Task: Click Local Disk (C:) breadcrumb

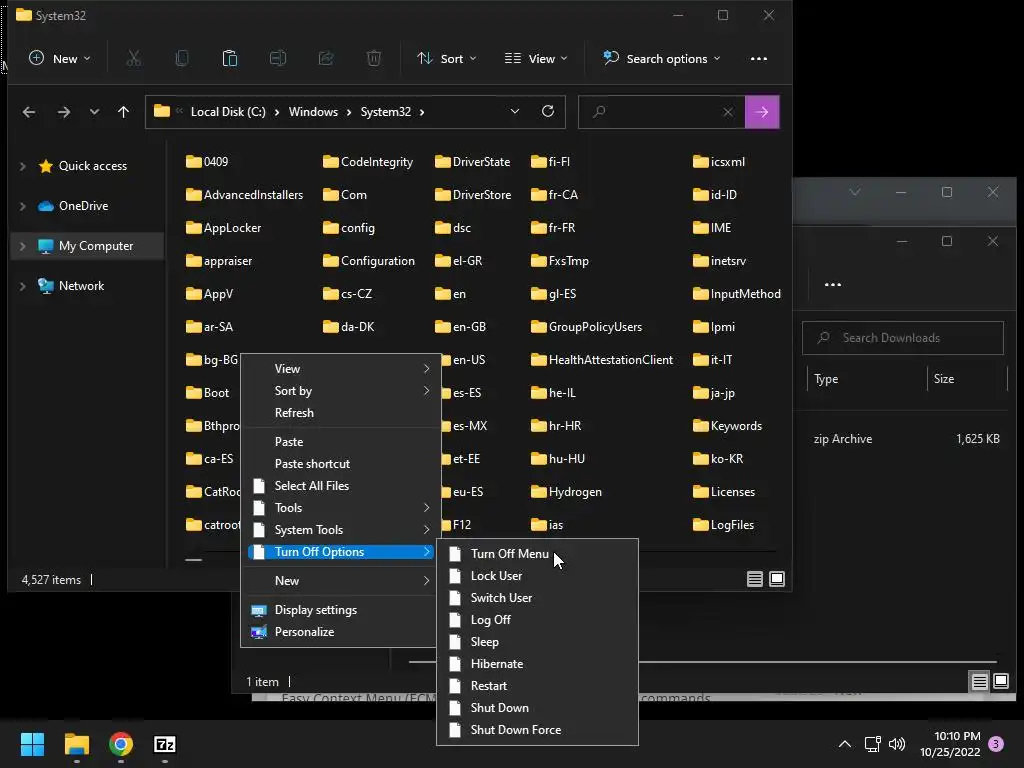Action: click(228, 112)
